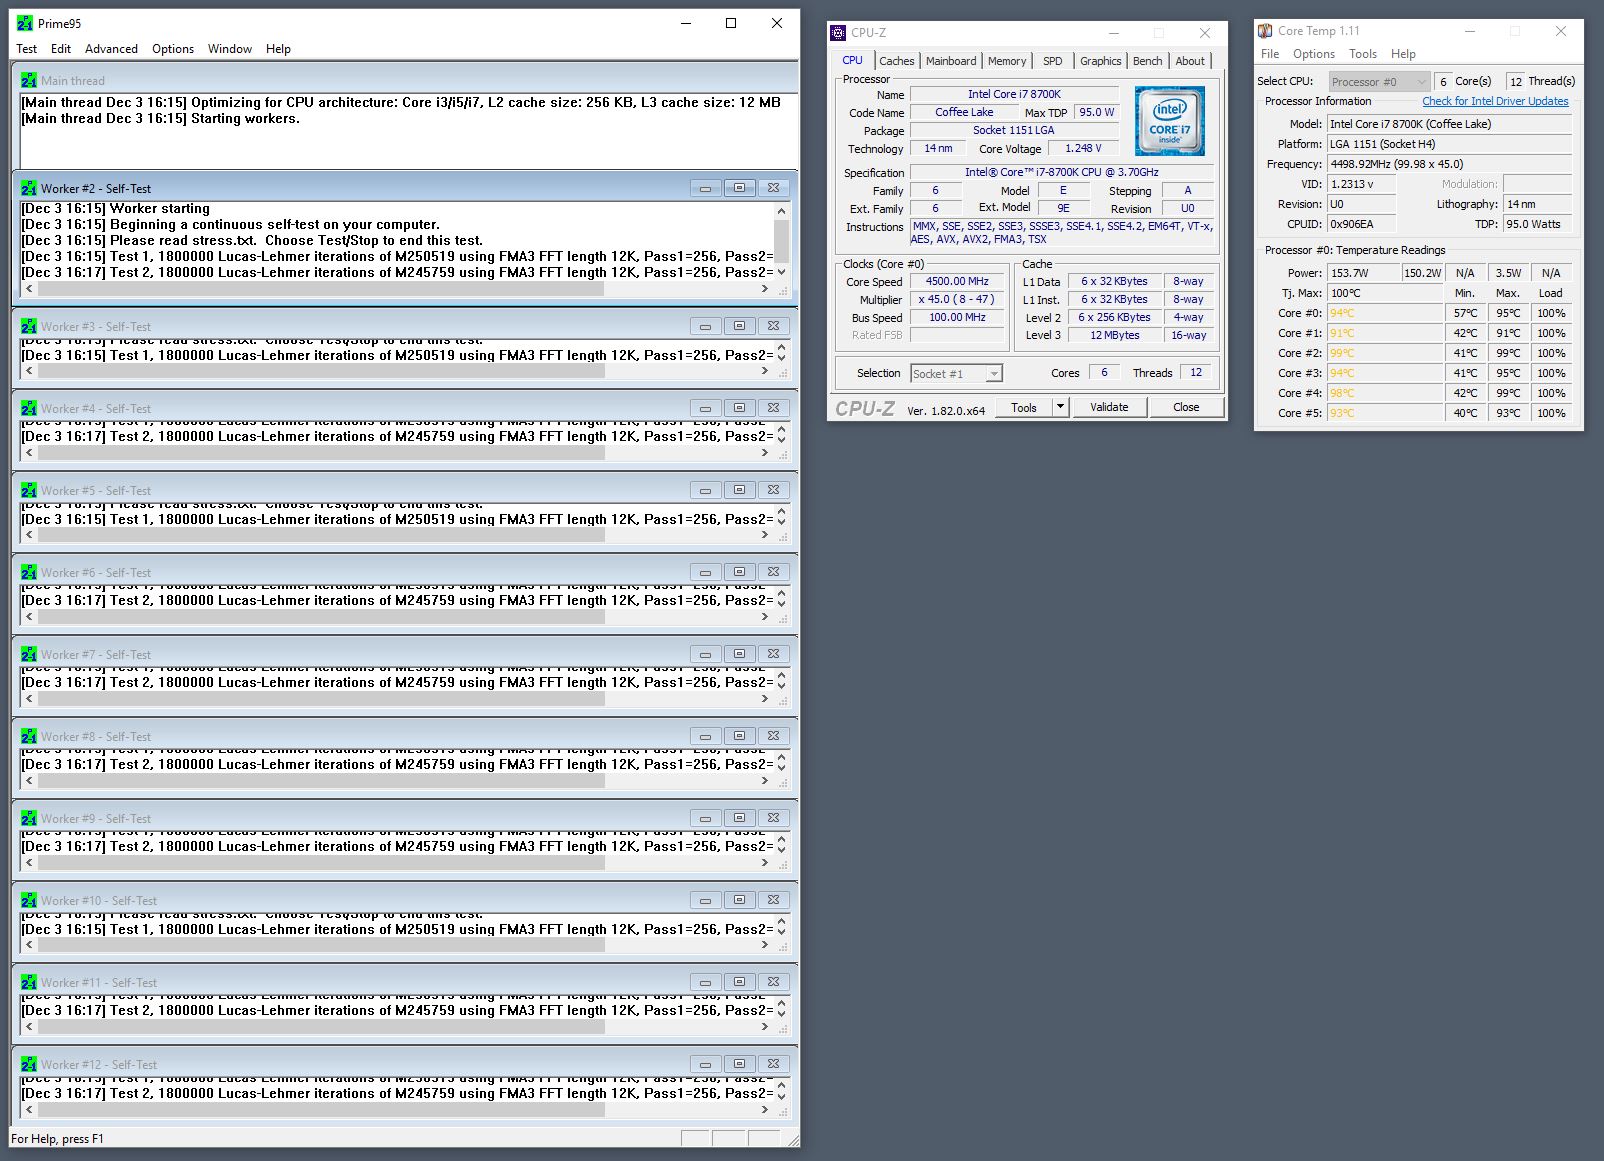Click the Core Temp Frequency value field

(1449, 164)
